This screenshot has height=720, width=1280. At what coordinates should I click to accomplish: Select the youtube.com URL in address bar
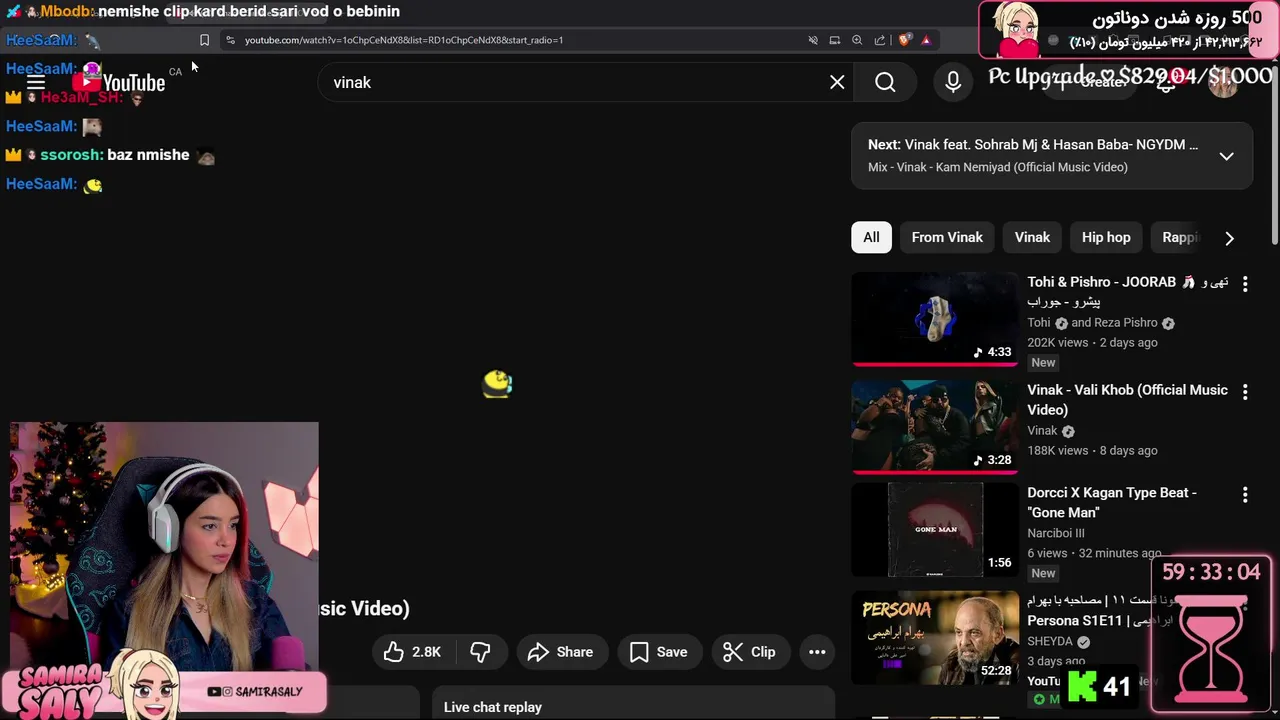point(404,40)
